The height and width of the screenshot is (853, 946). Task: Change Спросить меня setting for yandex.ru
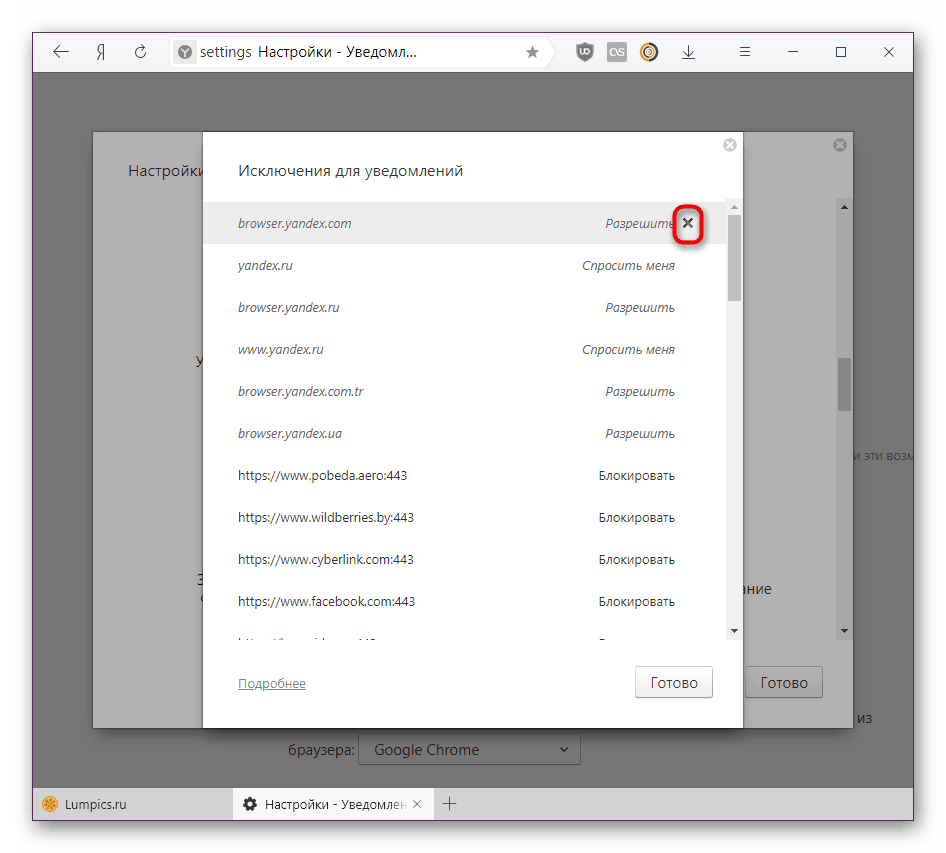tap(628, 265)
